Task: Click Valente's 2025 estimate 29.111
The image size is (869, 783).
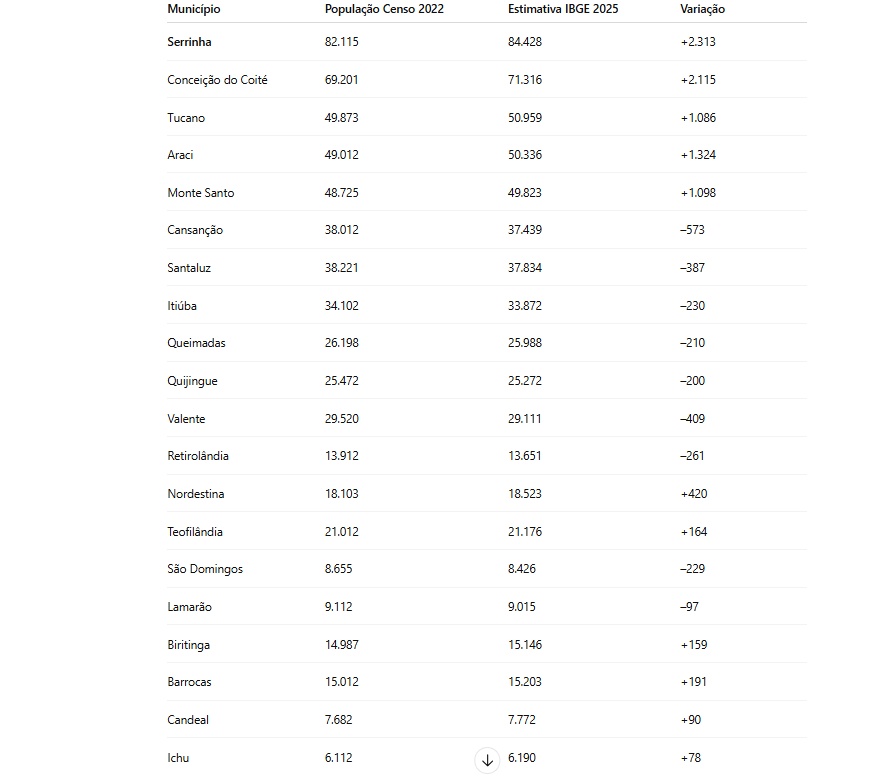Action: (524, 419)
